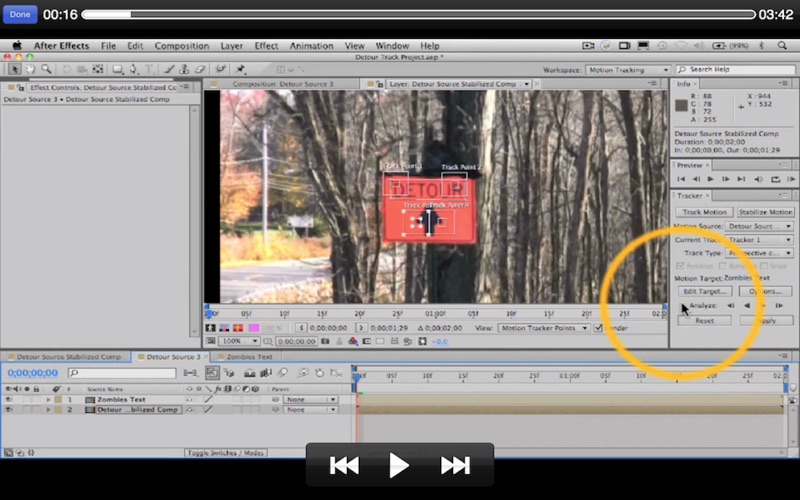Select the Pan Behind tool
This screenshot has height=500, width=800.
coord(98,69)
